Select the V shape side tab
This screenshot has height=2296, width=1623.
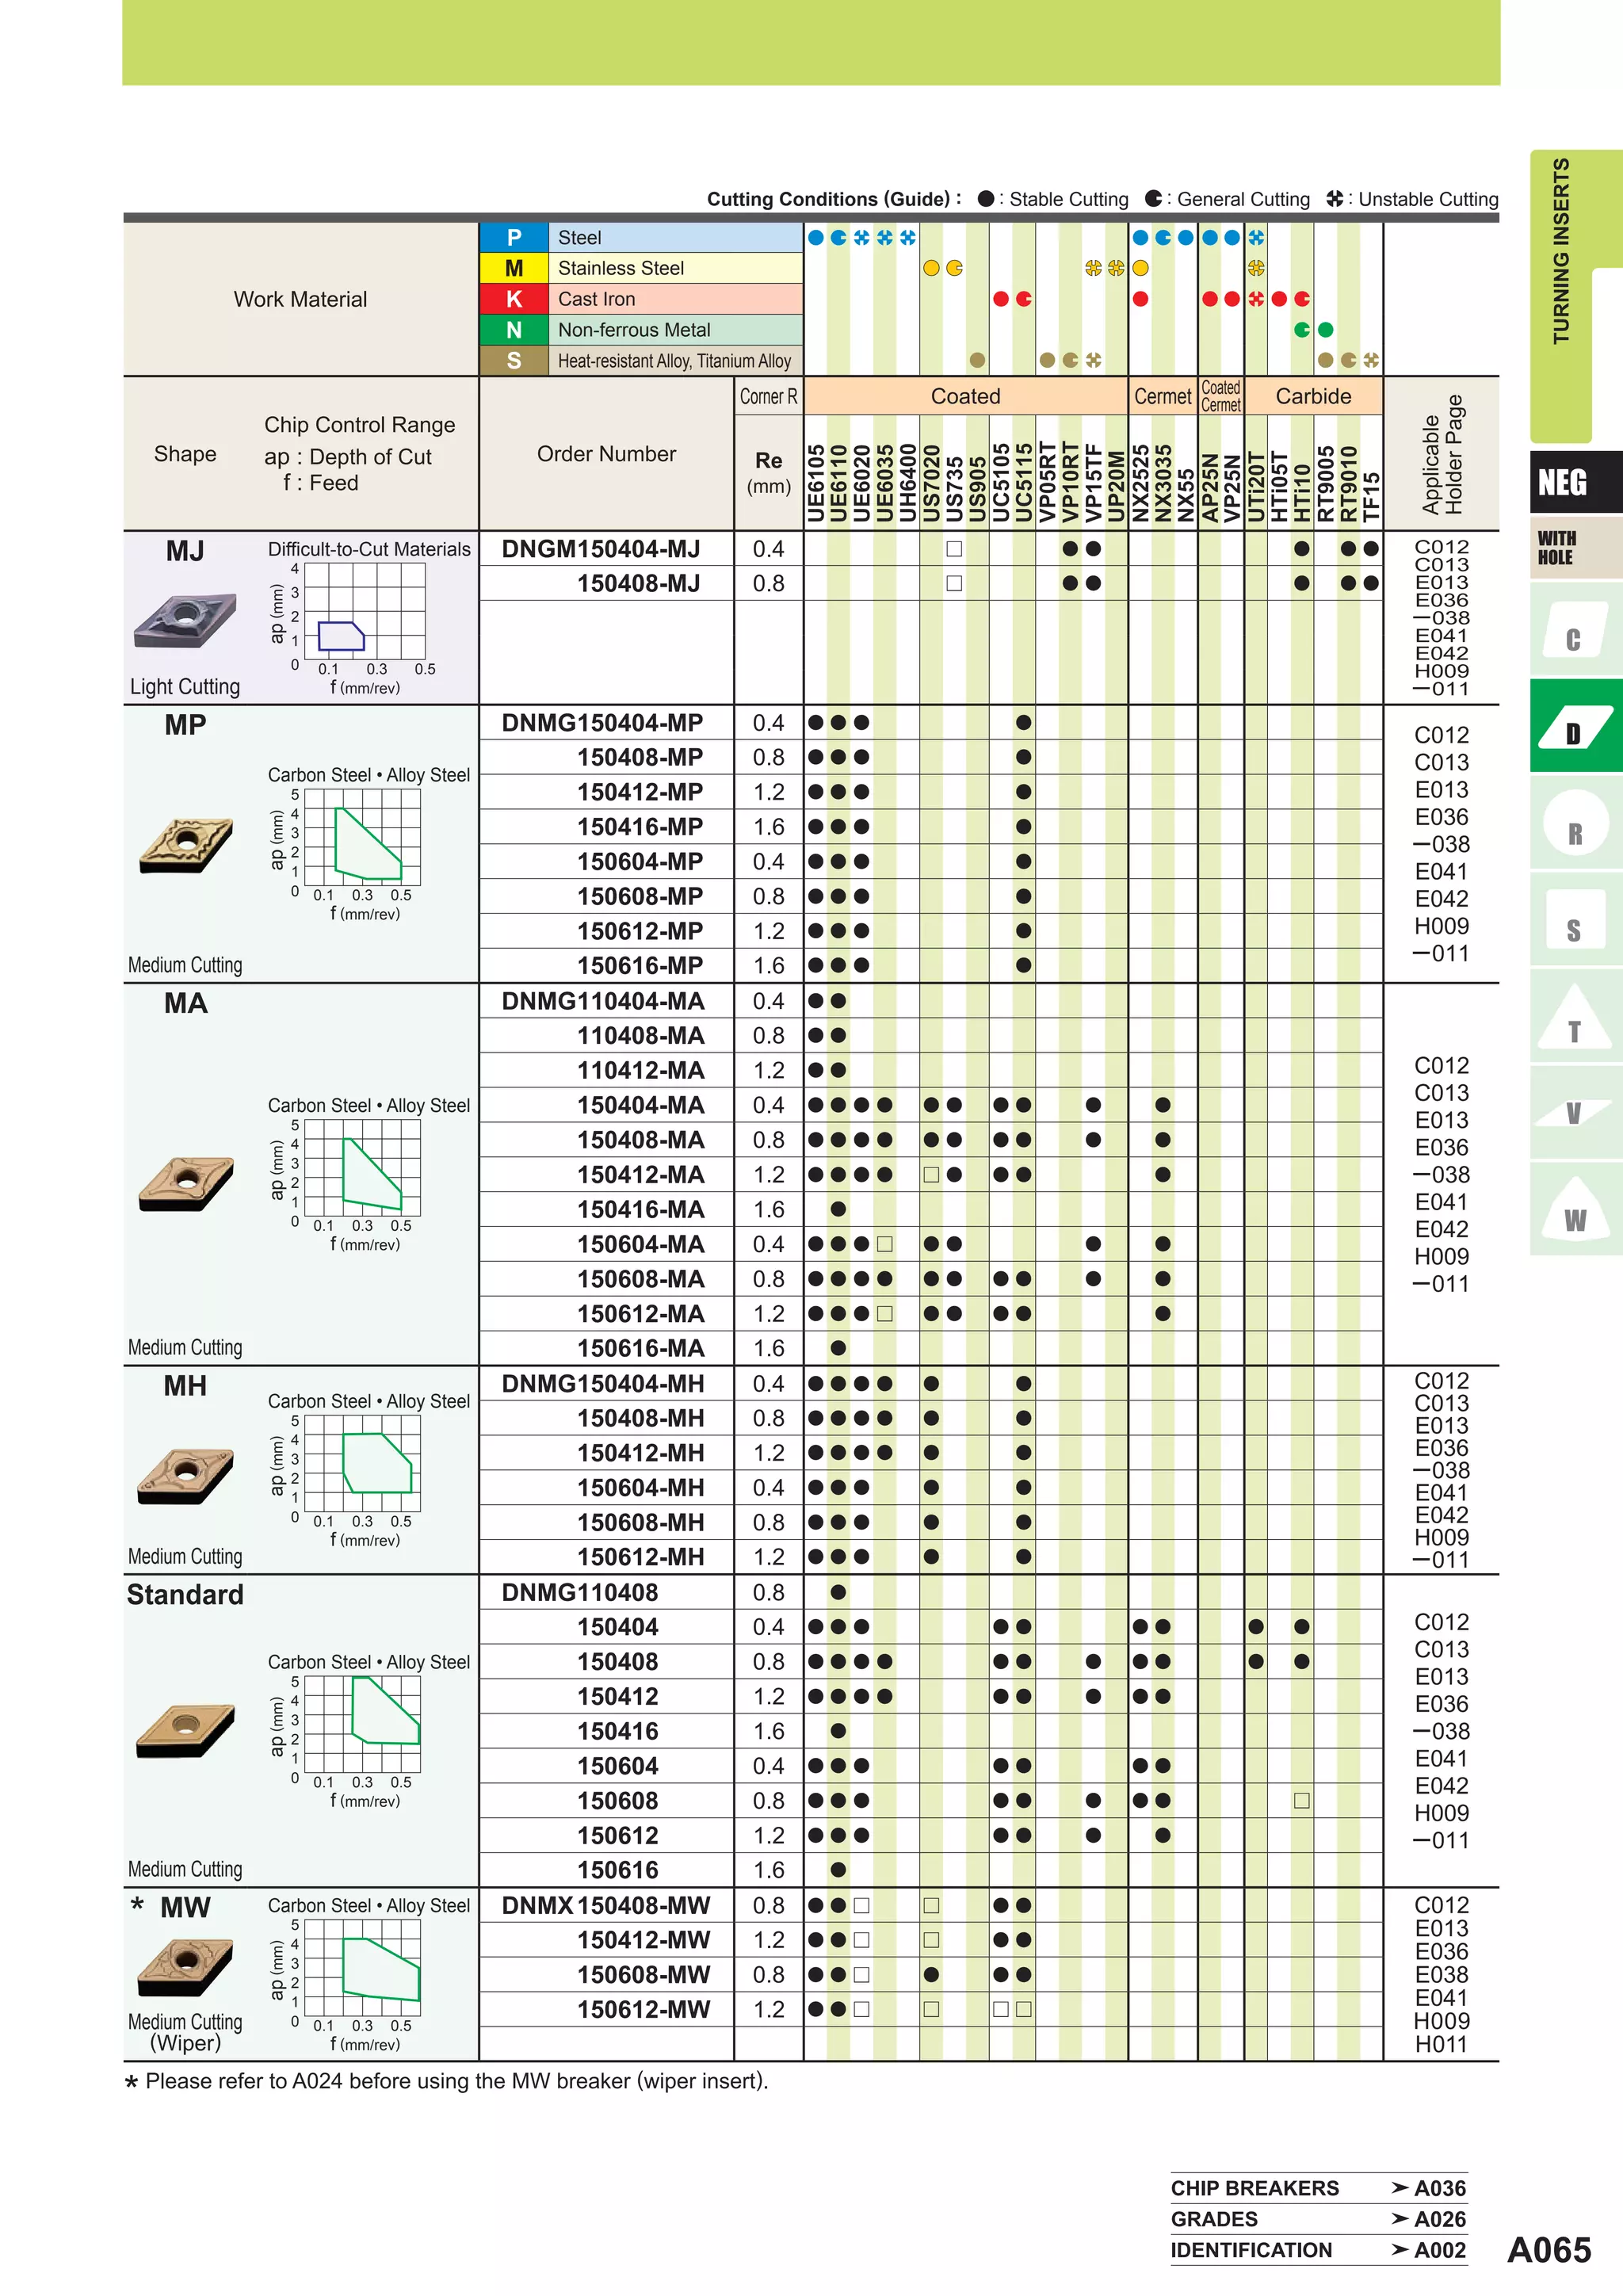click(x=1575, y=1113)
